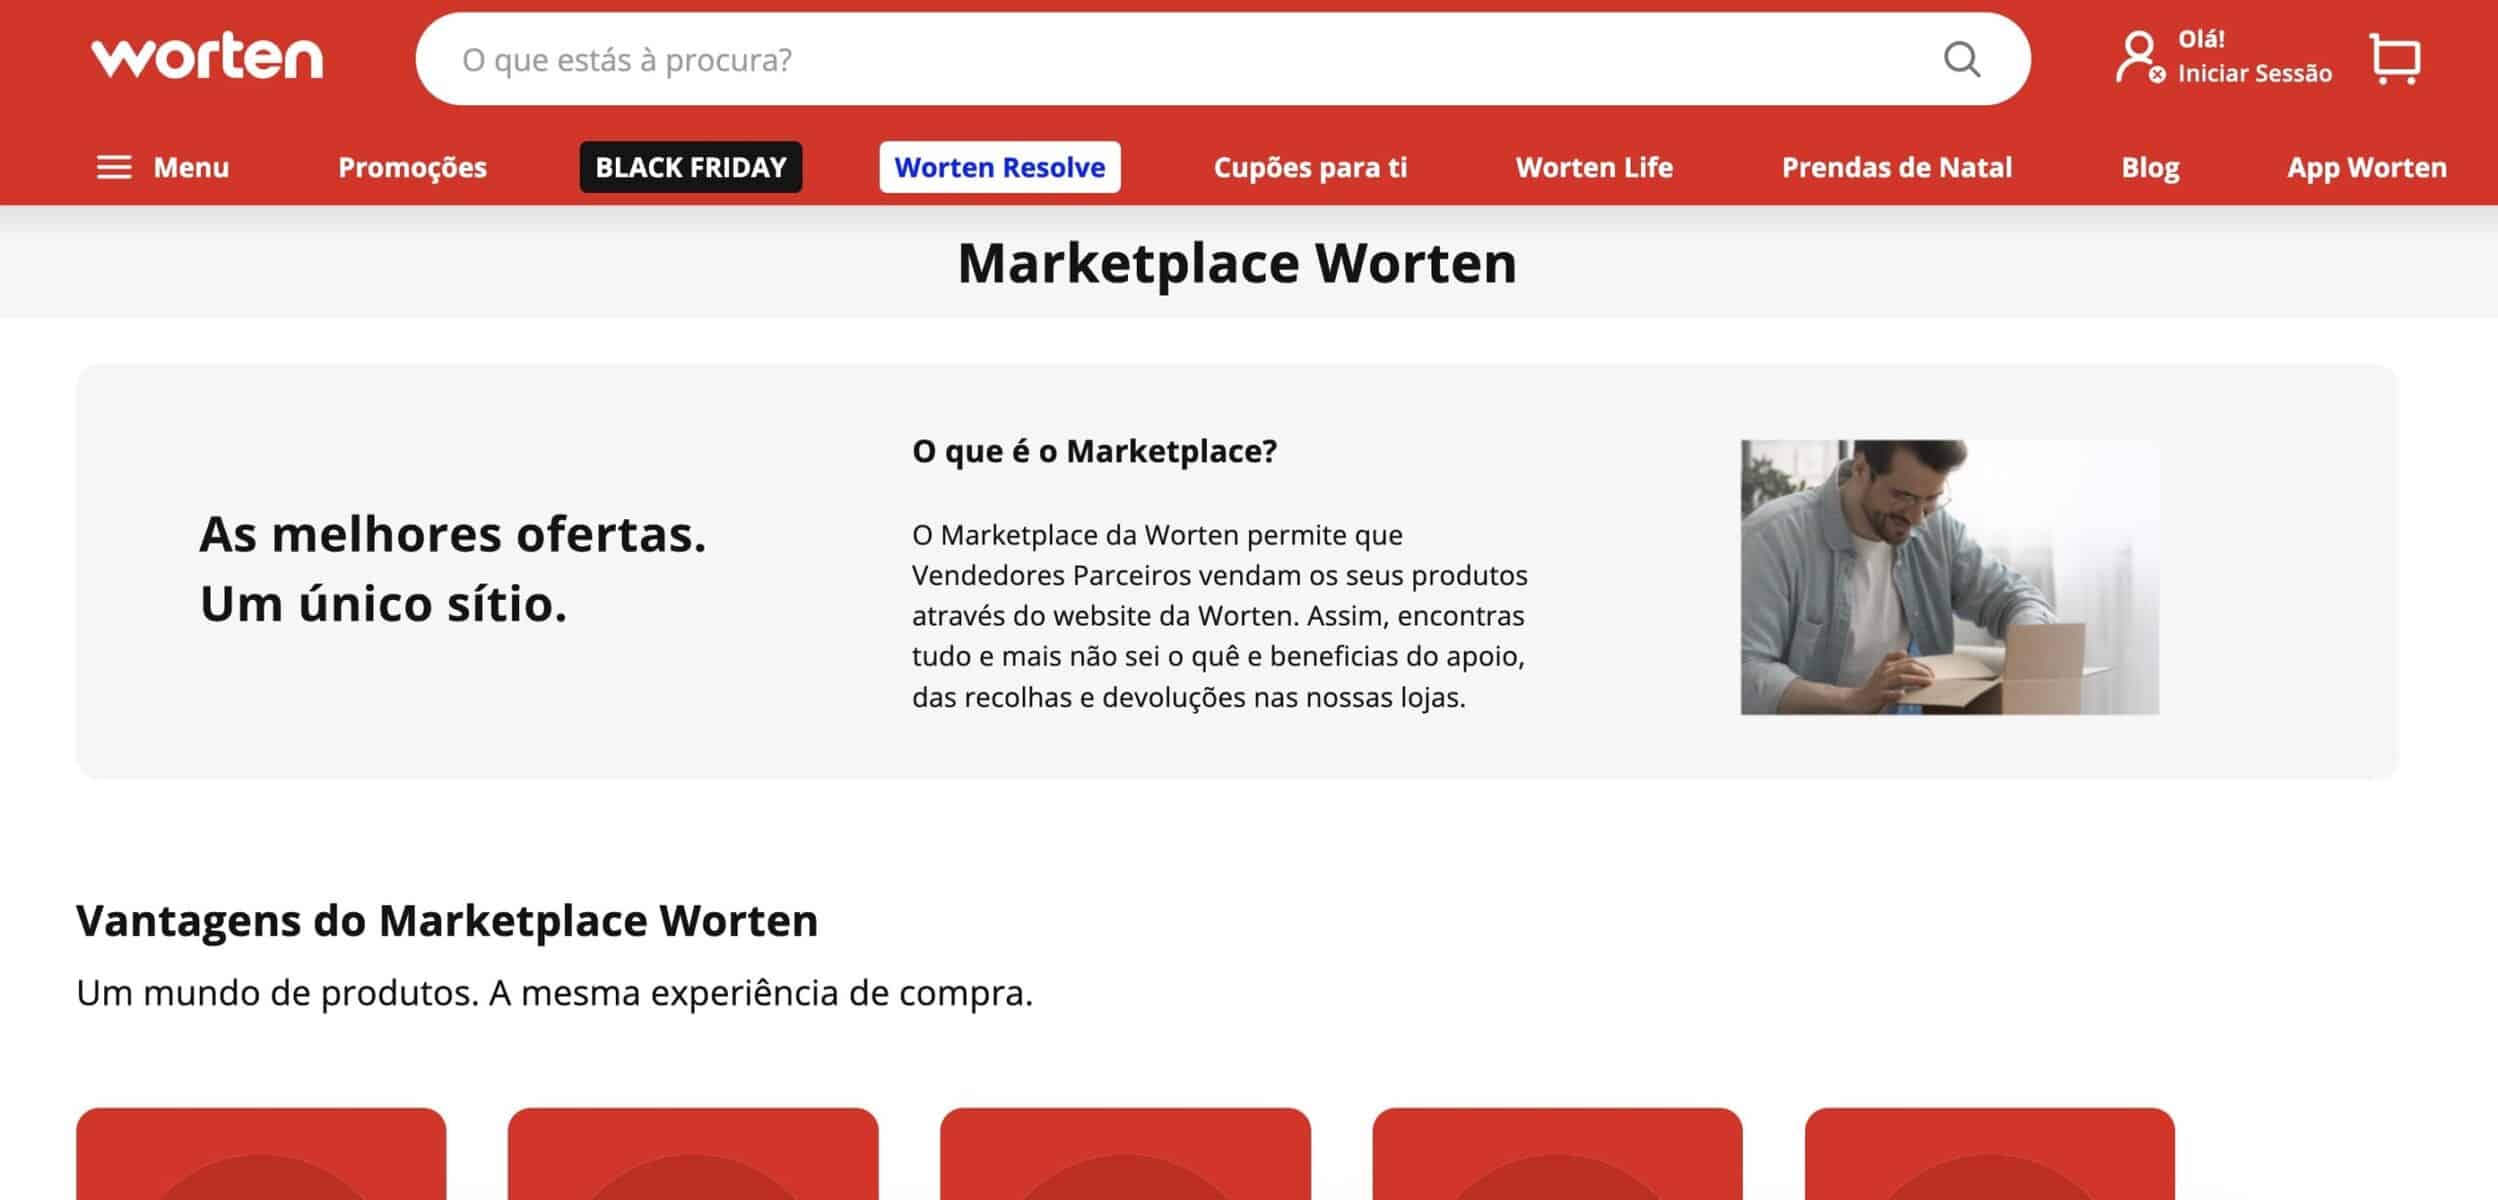Click the search magnifier icon
Image resolution: width=2498 pixels, height=1200 pixels.
[1961, 60]
